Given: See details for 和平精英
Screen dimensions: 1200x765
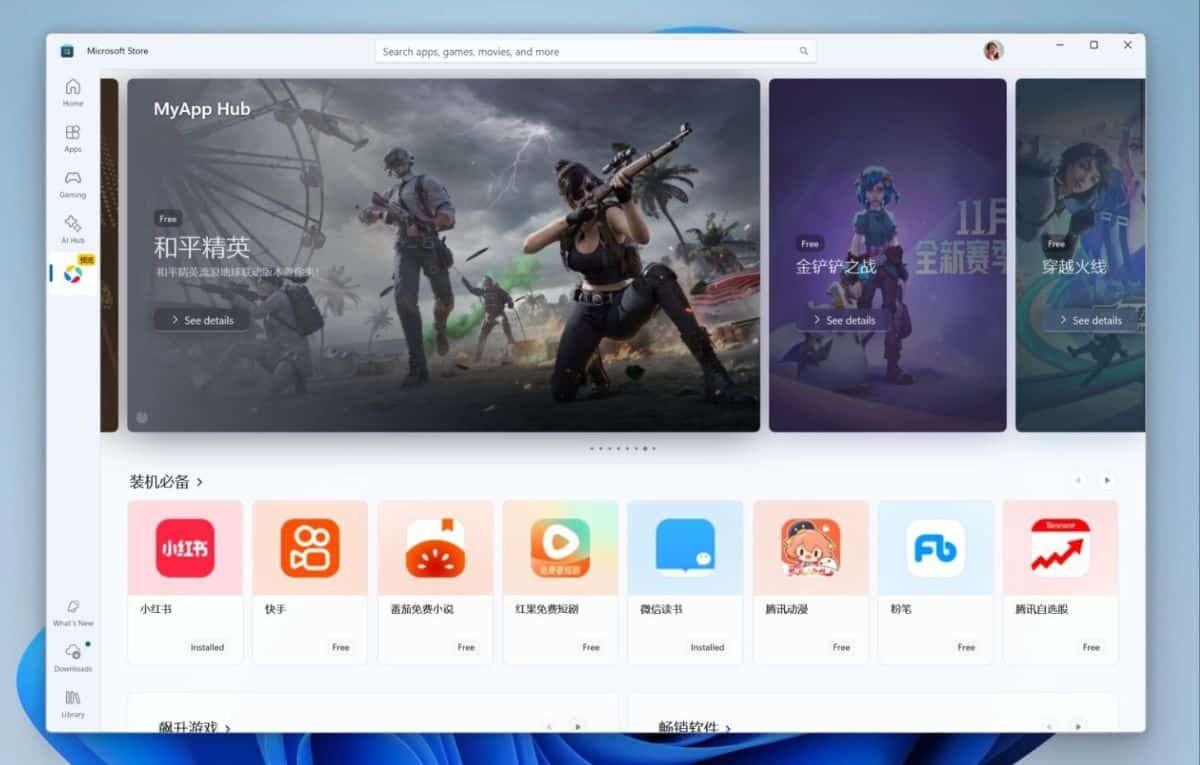Looking at the screenshot, I should [202, 320].
